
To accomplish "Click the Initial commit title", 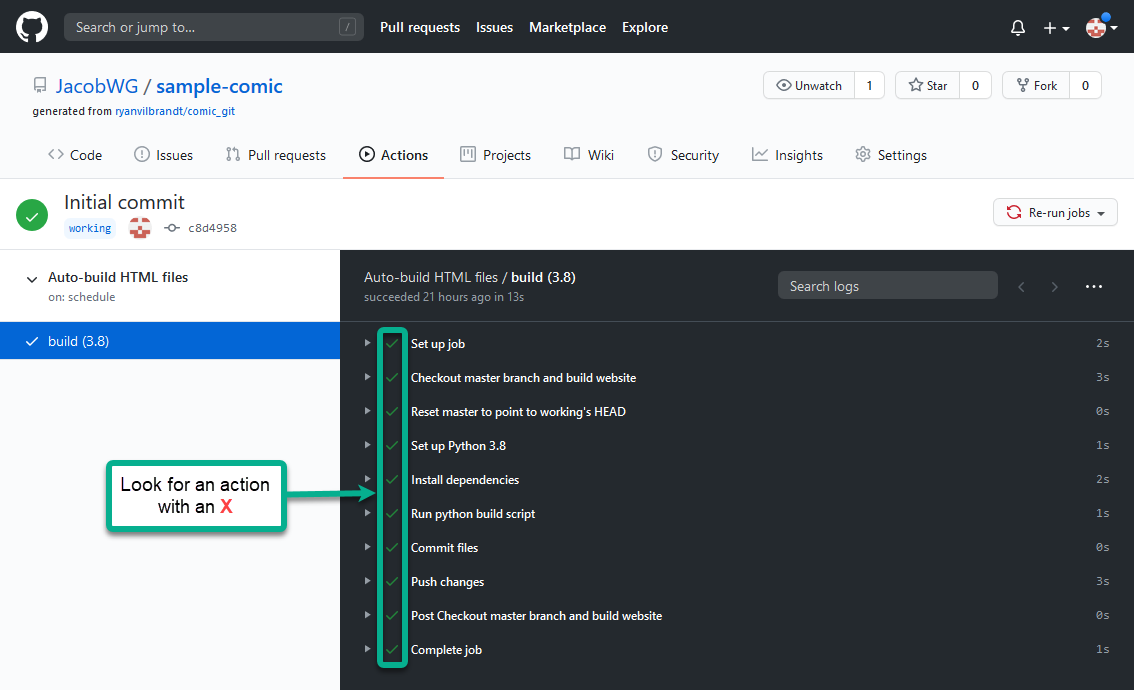I will click(x=124, y=203).
